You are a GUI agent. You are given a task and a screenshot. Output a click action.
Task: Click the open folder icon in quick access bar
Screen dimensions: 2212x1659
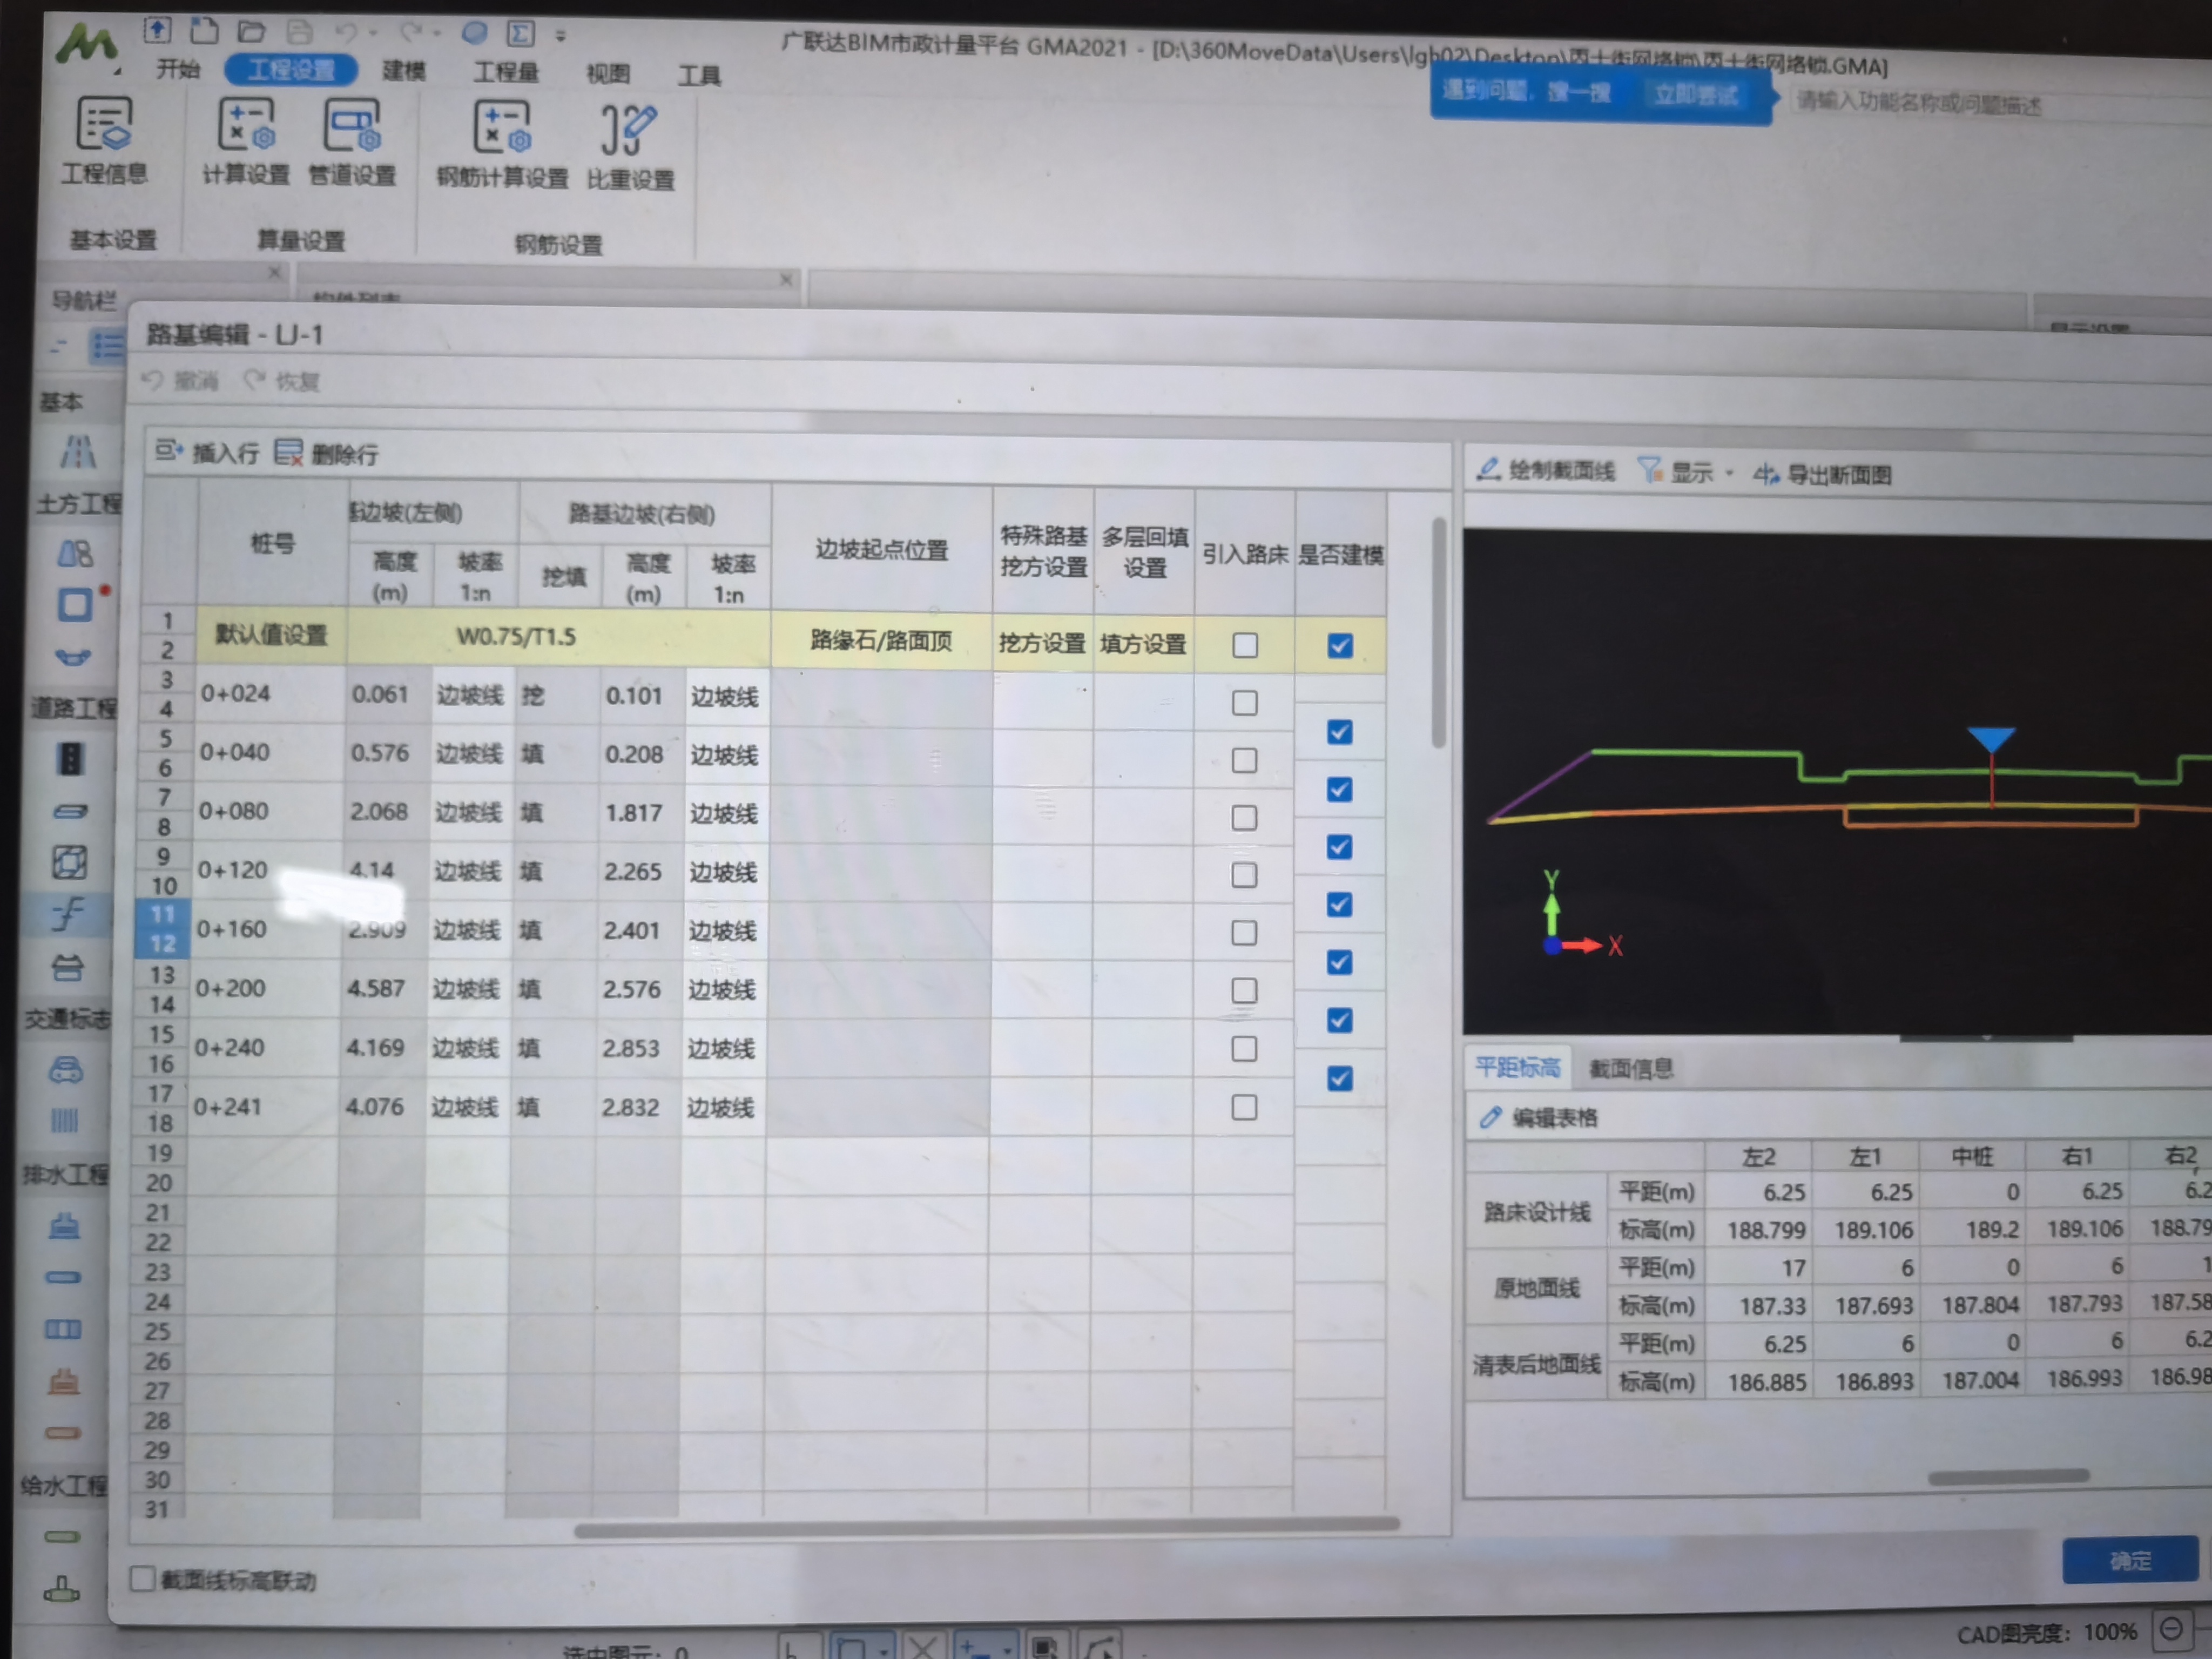251,32
